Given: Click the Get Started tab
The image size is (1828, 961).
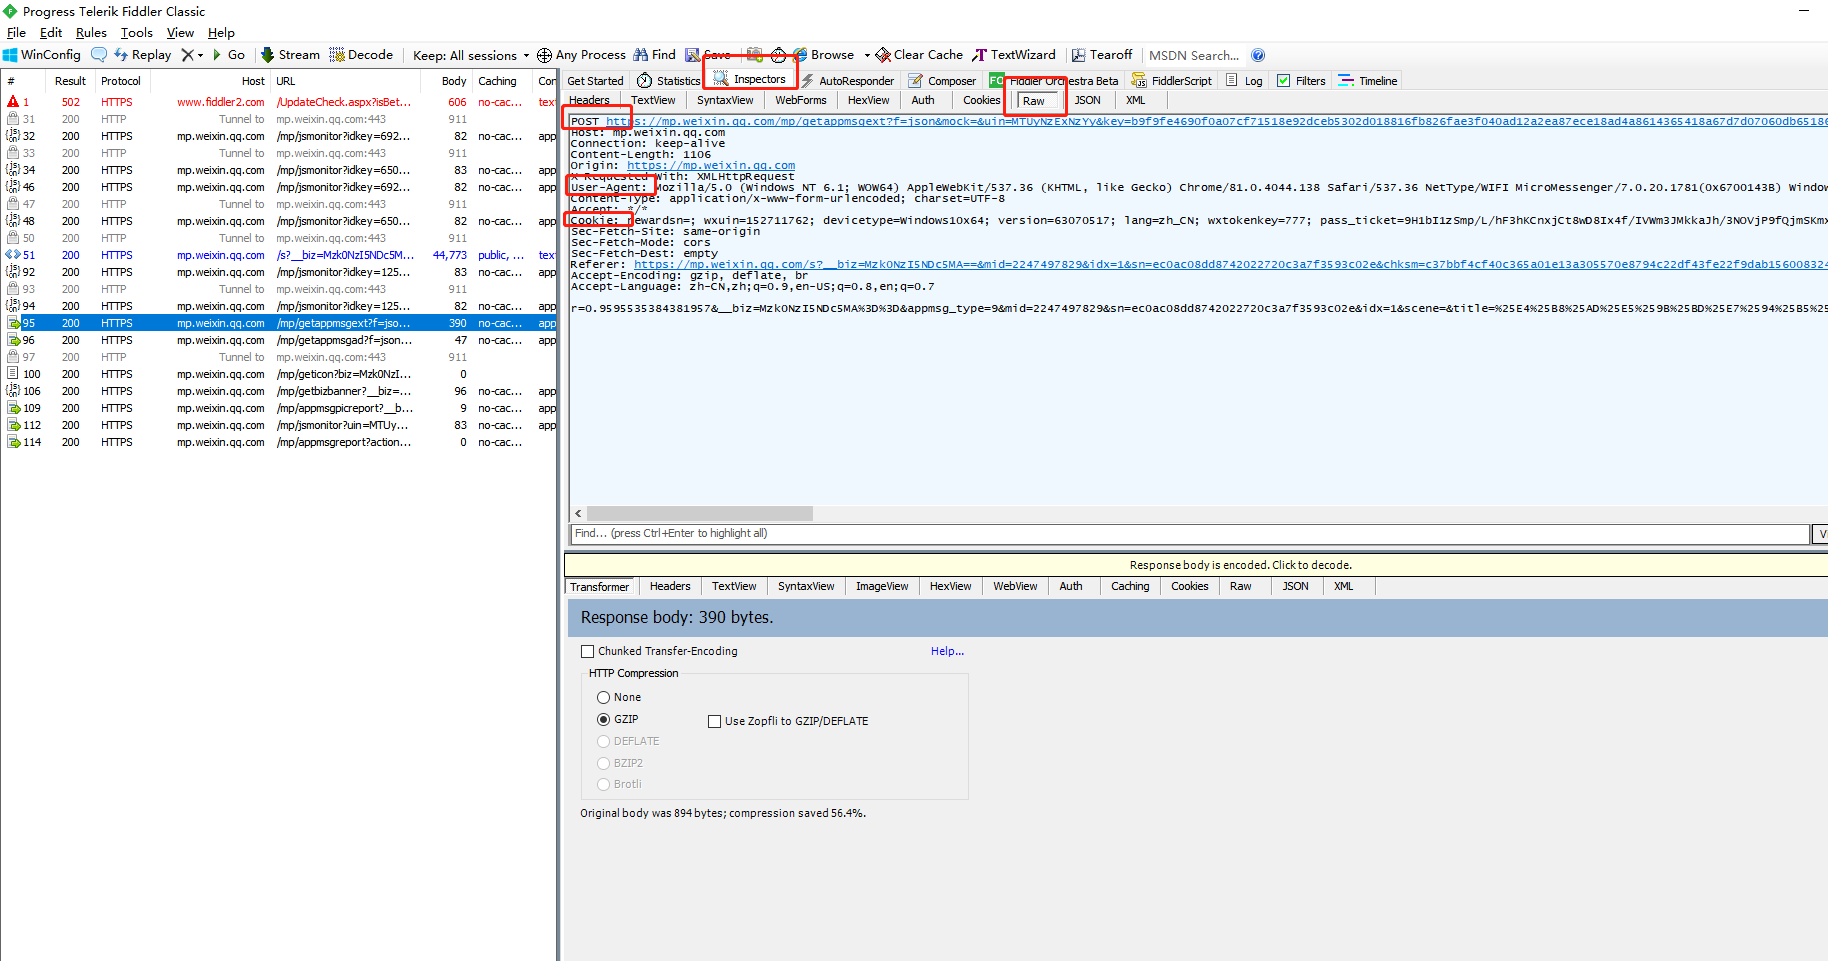Looking at the screenshot, I should tap(595, 81).
